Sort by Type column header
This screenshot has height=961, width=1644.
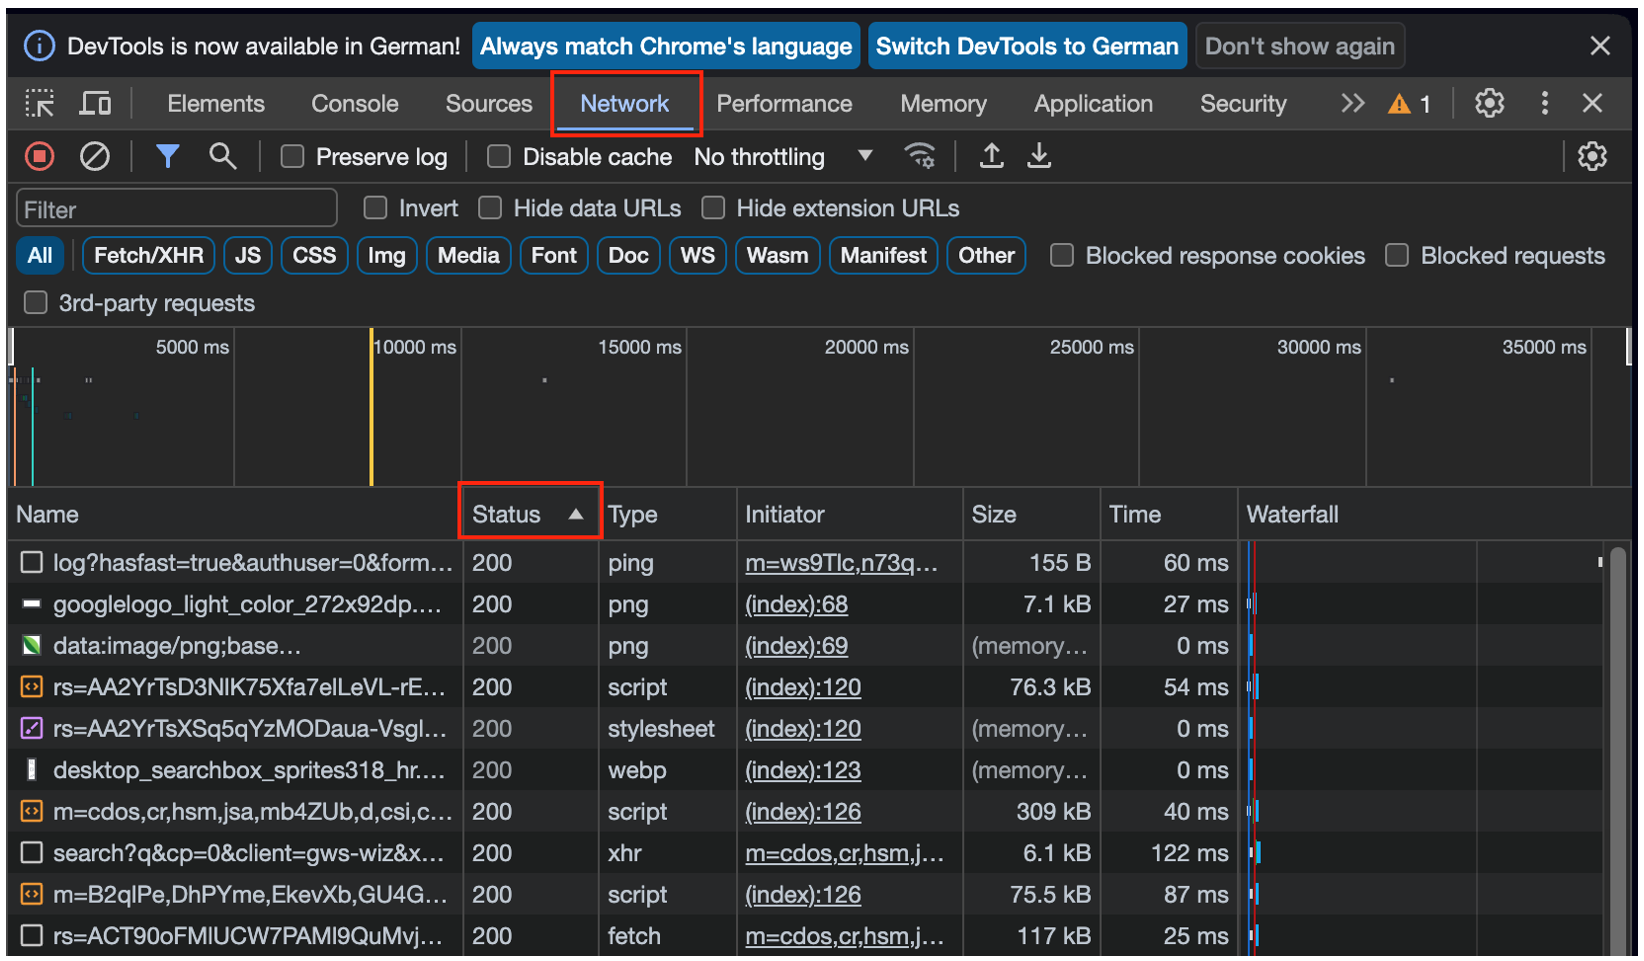click(668, 514)
